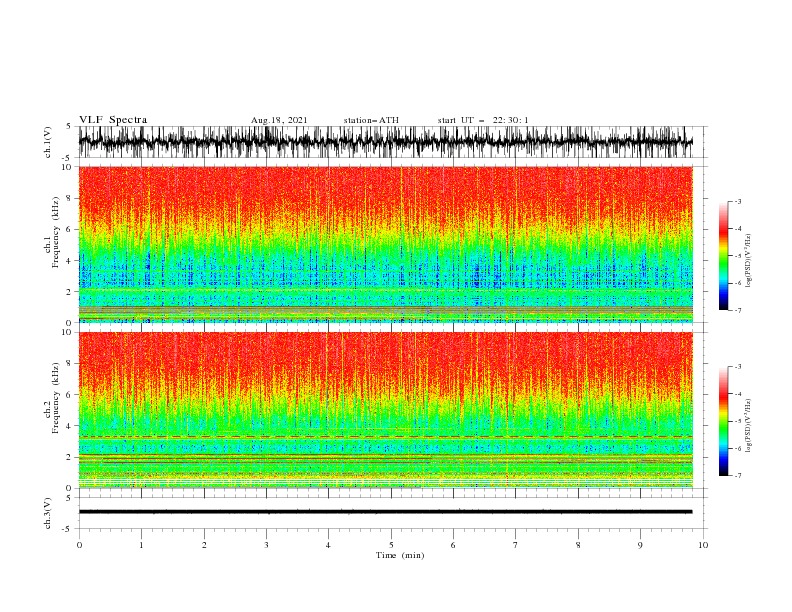Click the time axis tick label '9'

[640, 545]
